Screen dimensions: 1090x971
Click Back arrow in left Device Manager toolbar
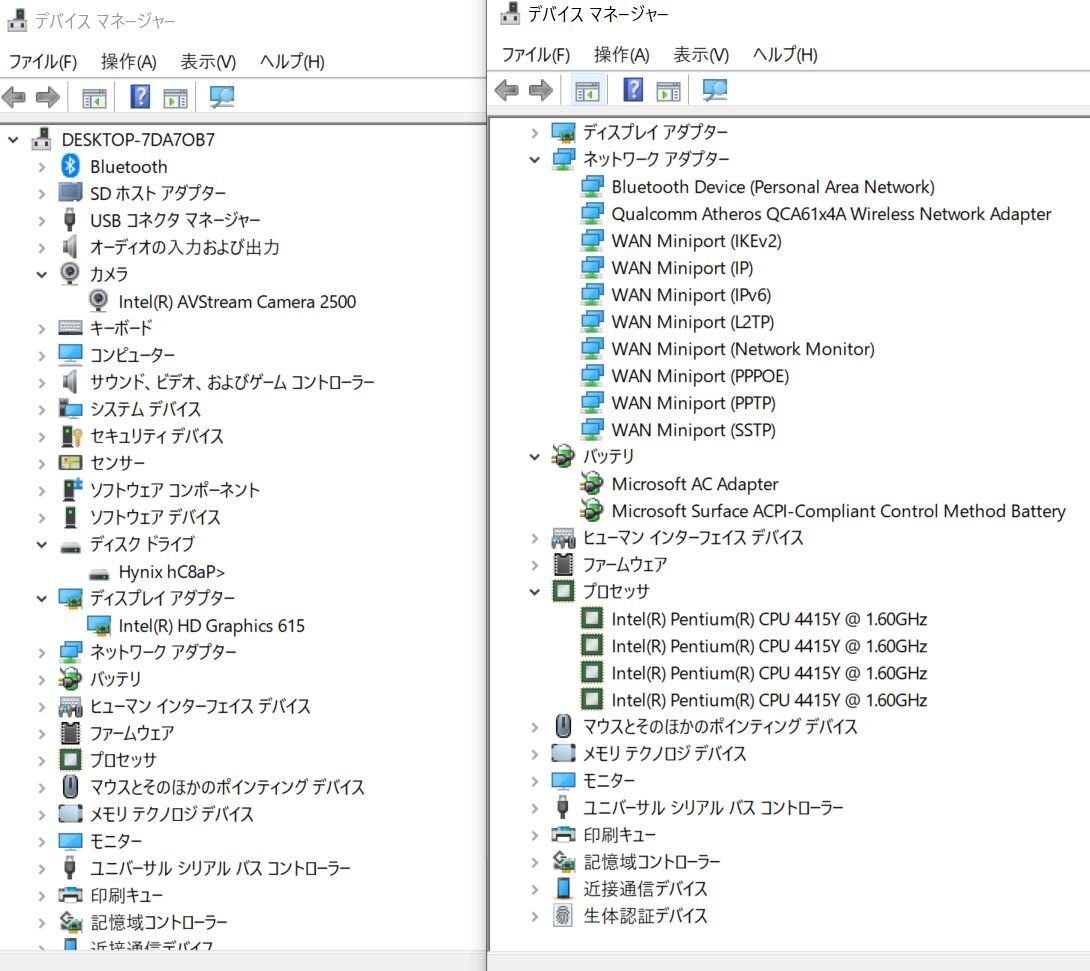coord(14,97)
